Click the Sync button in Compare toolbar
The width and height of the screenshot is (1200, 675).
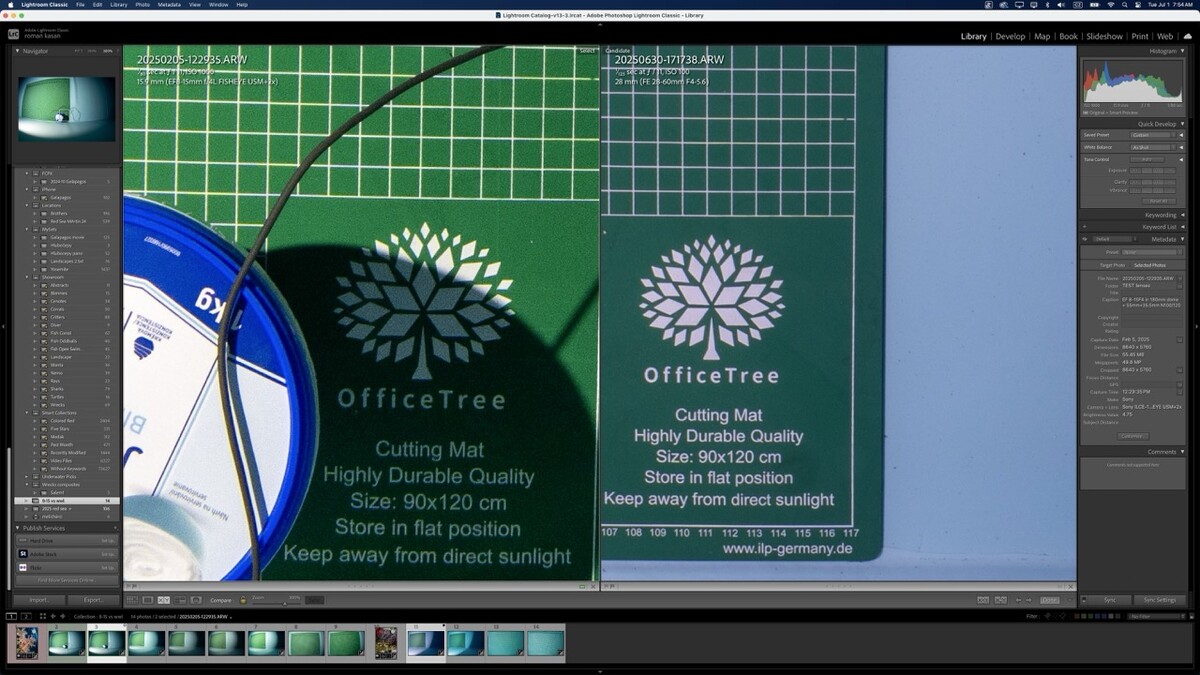coord(314,600)
